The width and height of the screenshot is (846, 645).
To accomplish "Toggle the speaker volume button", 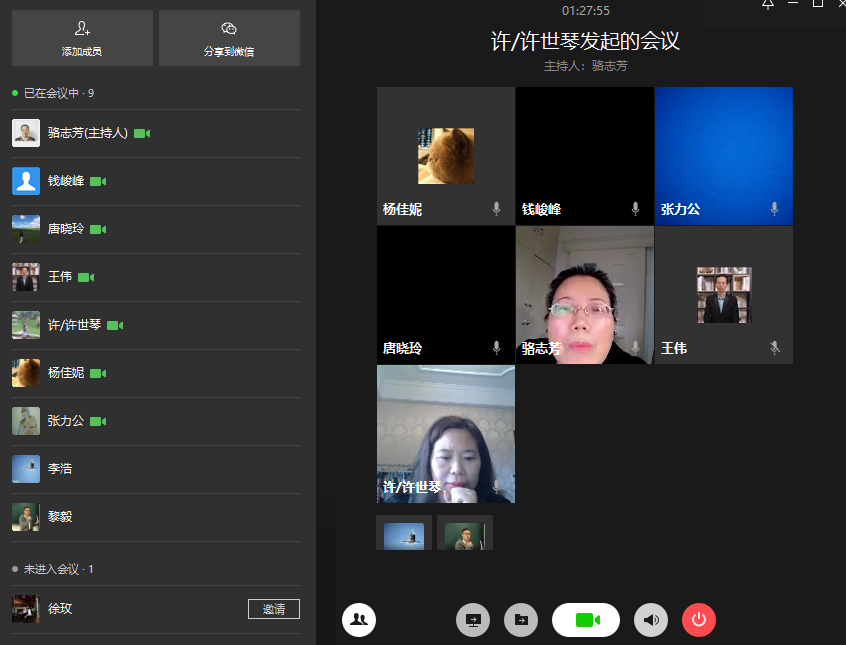I will [x=651, y=620].
